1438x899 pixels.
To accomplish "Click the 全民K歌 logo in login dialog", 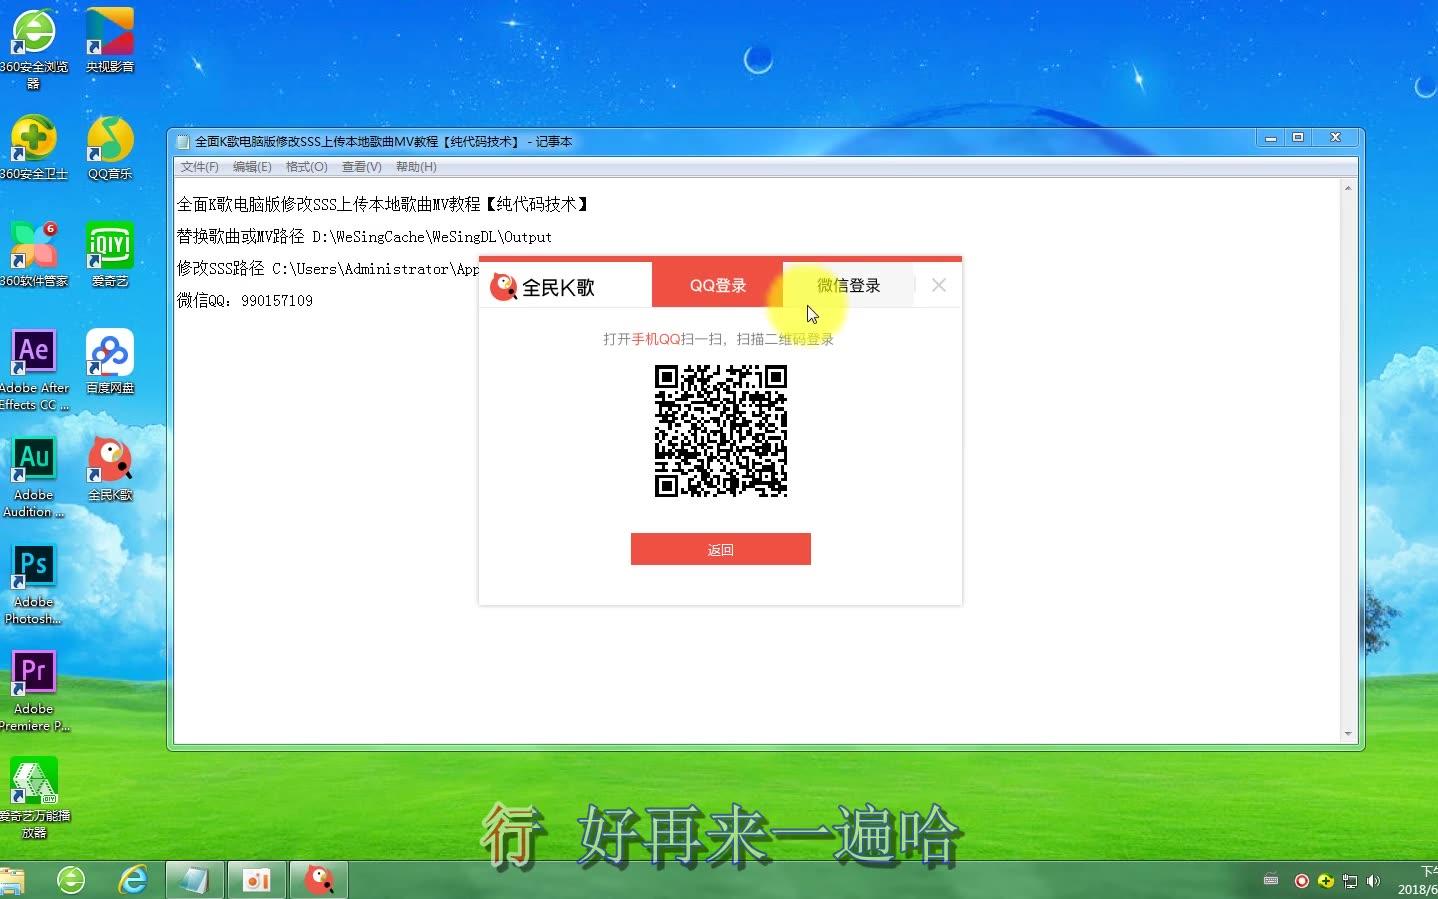I will click(x=542, y=287).
